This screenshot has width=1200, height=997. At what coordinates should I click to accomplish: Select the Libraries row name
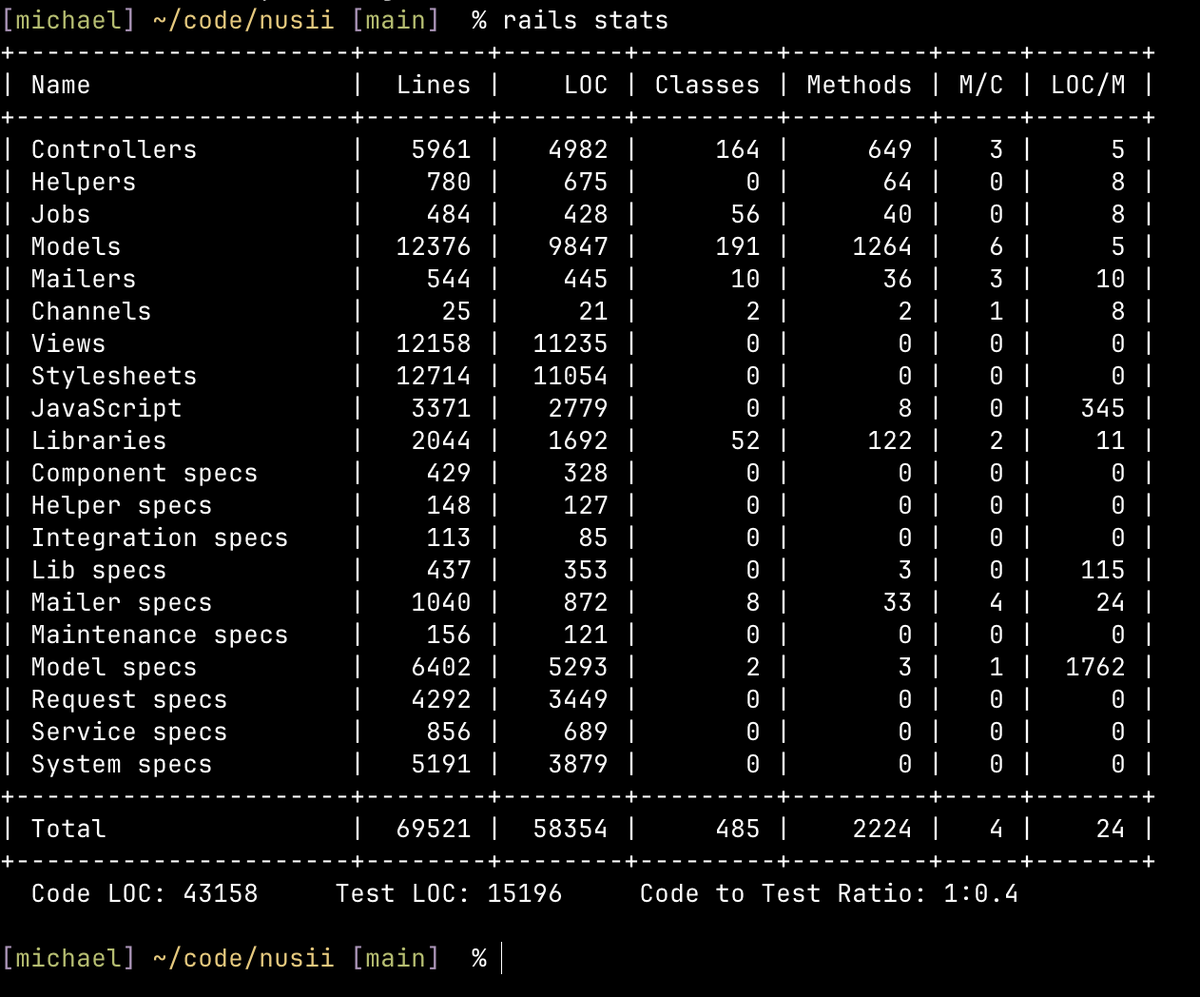coord(99,441)
